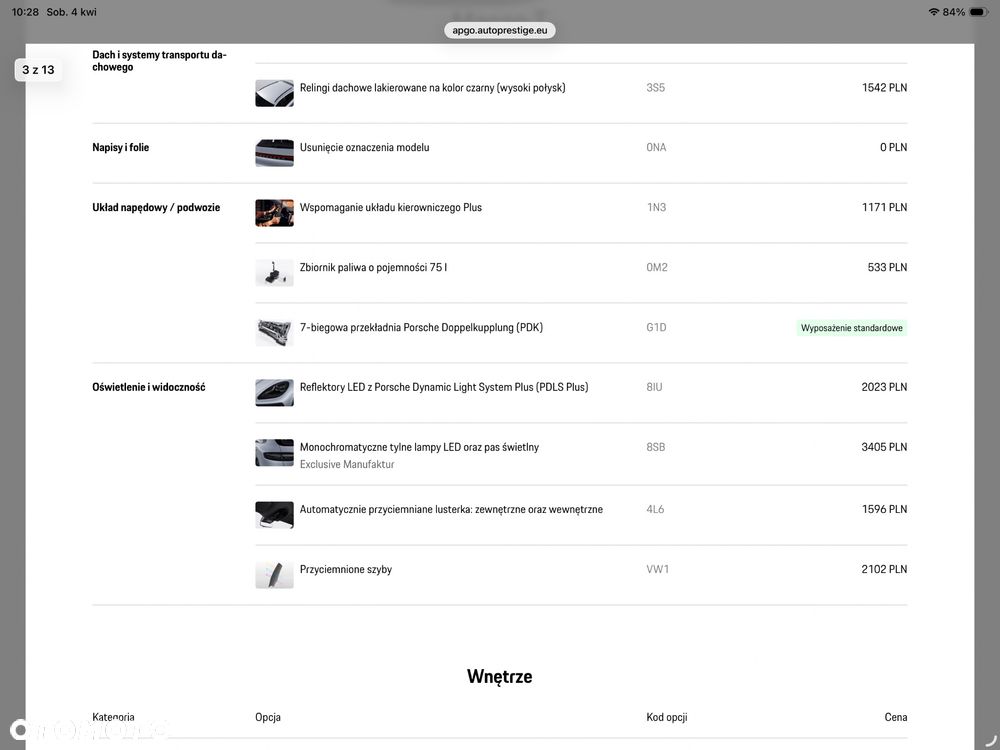This screenshot has height=750, width=1000.
Task: Select 'Zbiornik paliwa o pojemności 75 l'
Action: [373, 267]
